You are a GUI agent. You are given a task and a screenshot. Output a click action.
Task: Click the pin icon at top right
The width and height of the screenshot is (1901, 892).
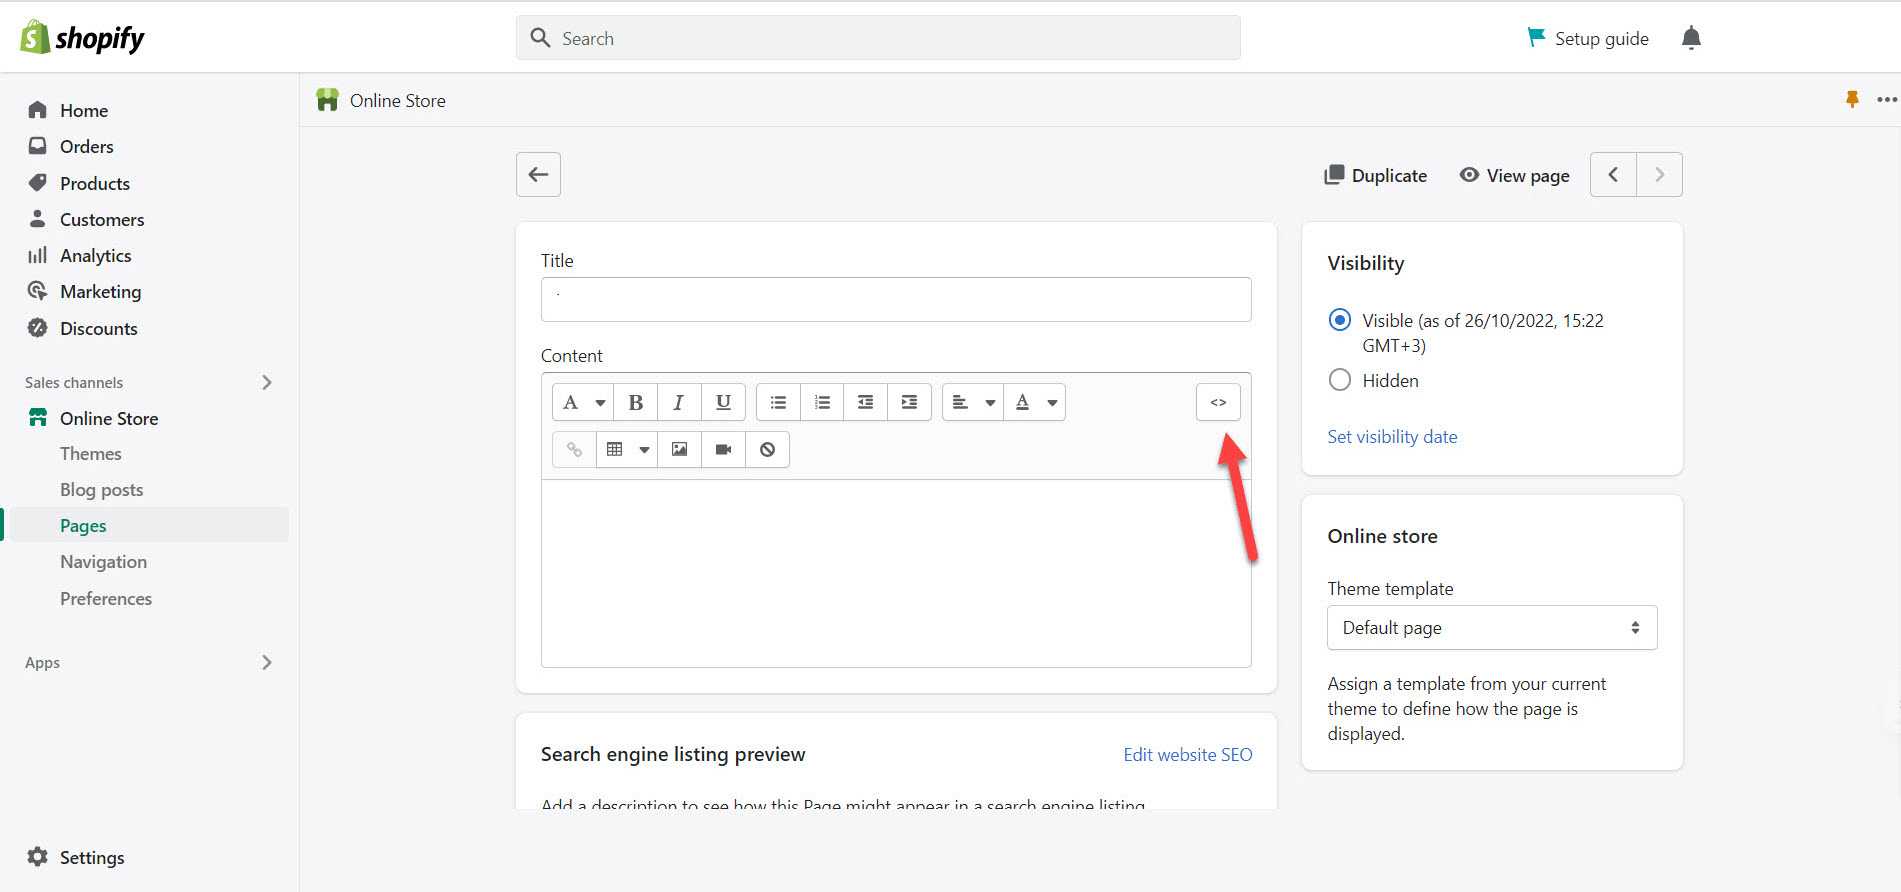1852,99
